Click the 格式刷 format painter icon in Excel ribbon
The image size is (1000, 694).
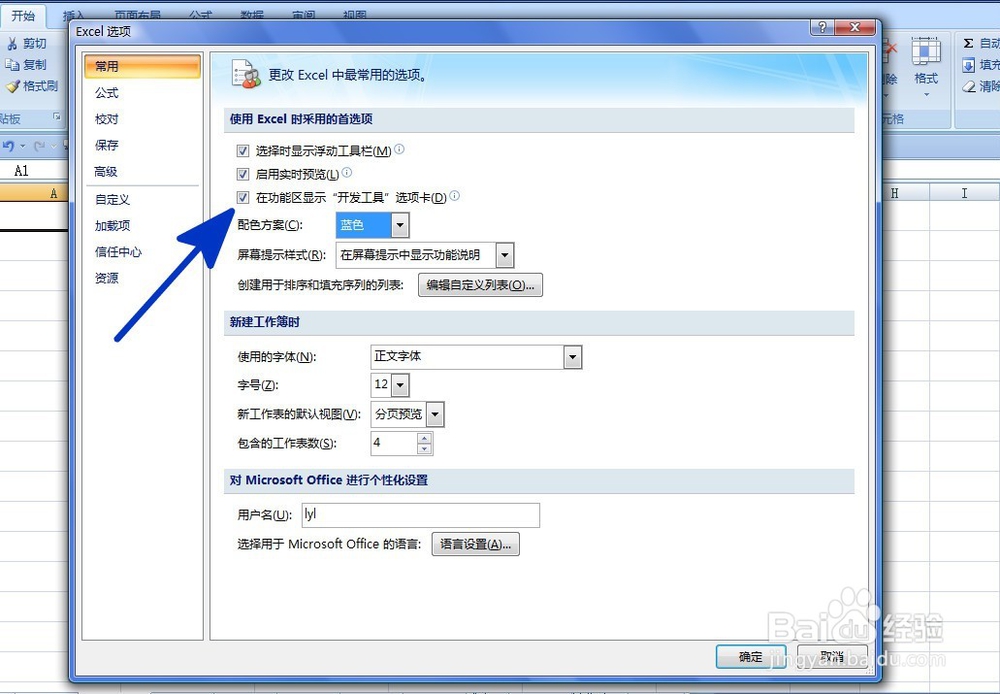(12, 86)
